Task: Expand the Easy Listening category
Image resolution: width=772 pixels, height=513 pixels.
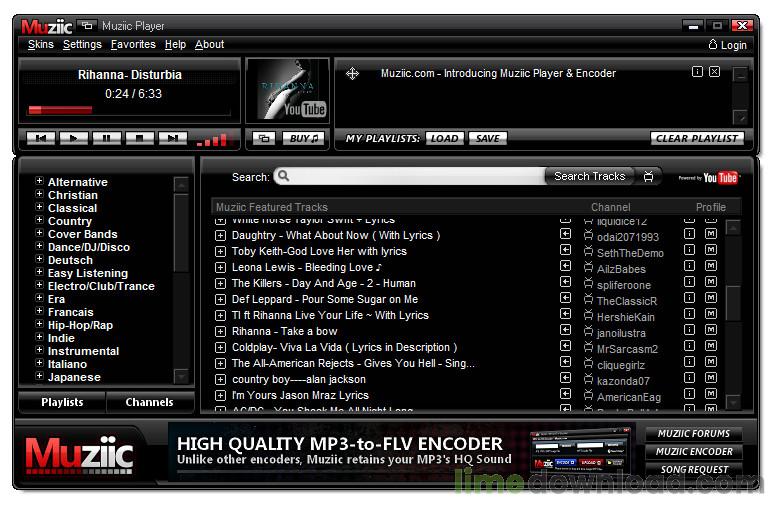Action: (39, 273)
